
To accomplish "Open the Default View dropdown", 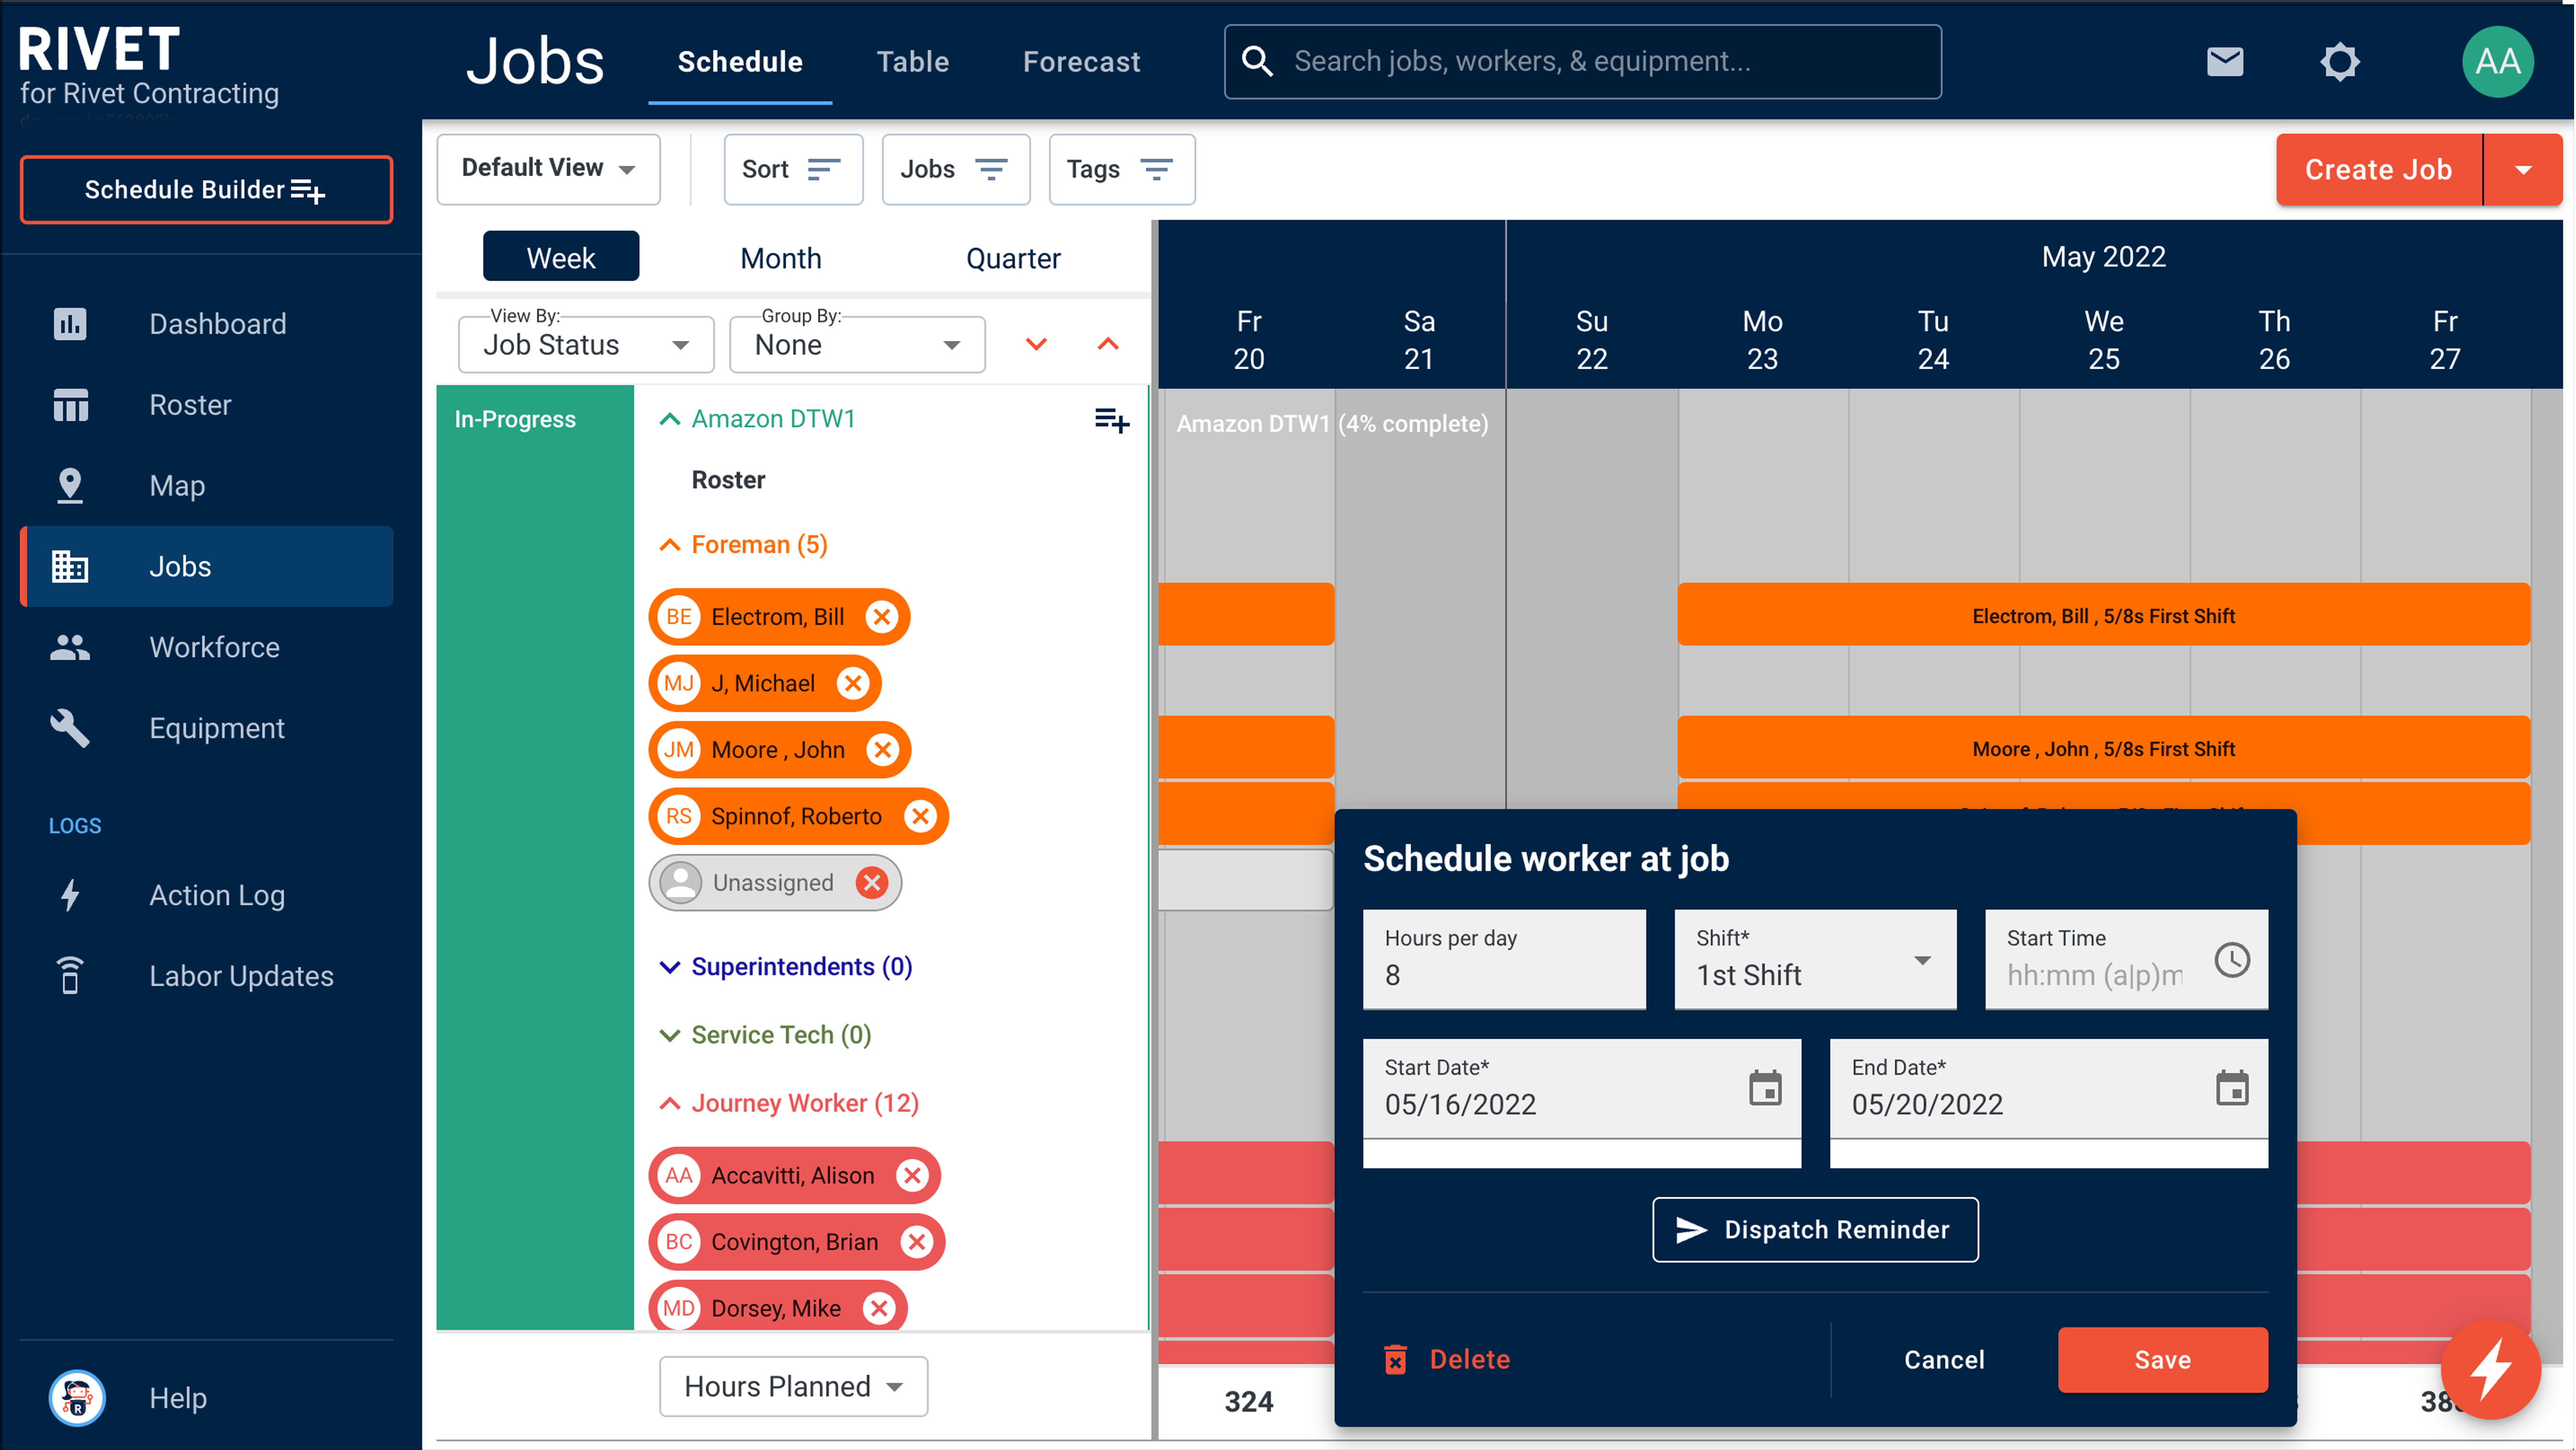I will point(548,169).
